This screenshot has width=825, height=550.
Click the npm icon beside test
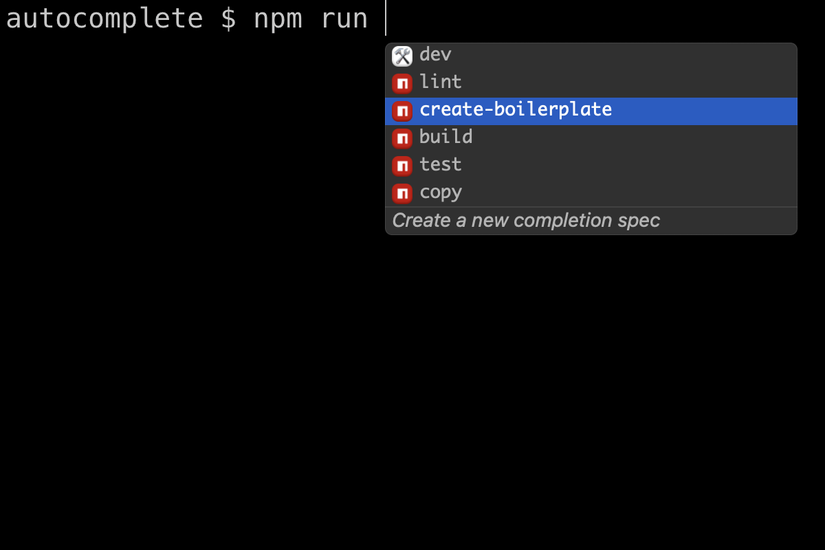coord(402,165)
